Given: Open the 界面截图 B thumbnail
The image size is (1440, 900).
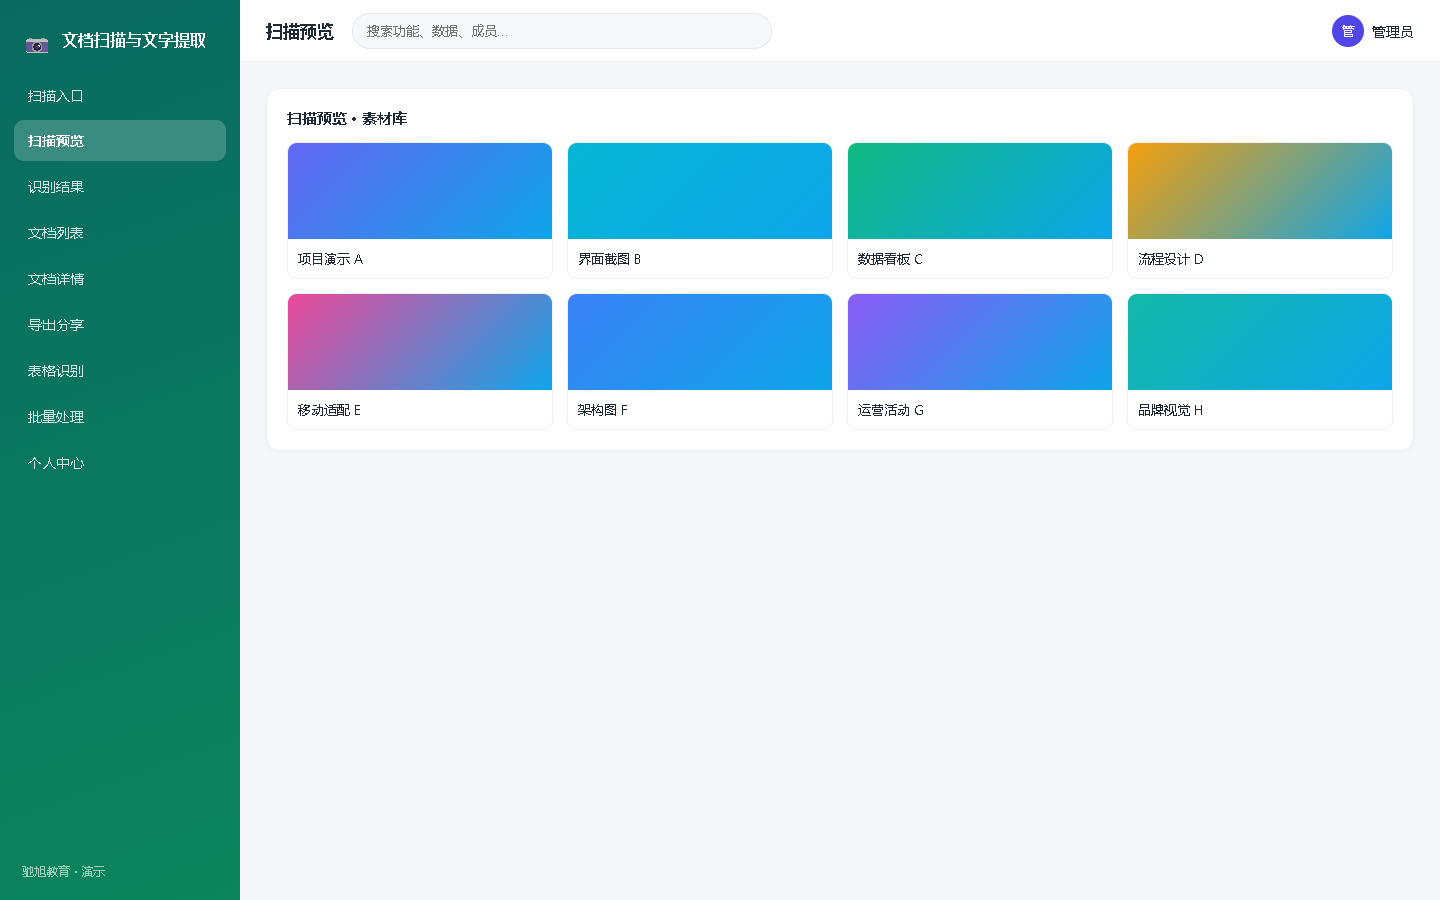Looking at the screenshot, I should point(700,191).
